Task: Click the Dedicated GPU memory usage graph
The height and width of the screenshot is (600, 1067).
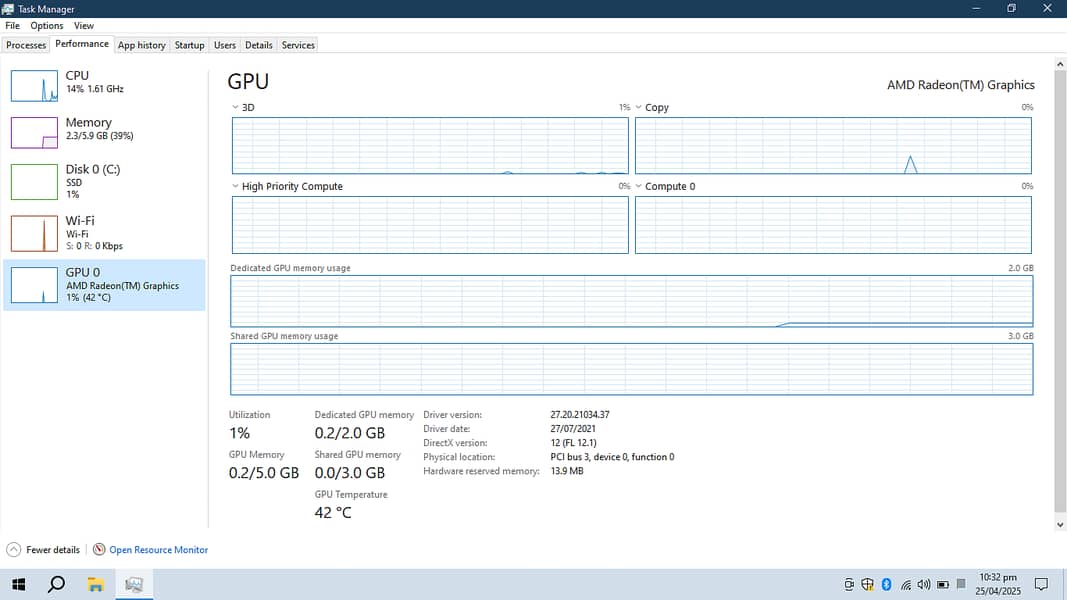Action: point(631,301)
